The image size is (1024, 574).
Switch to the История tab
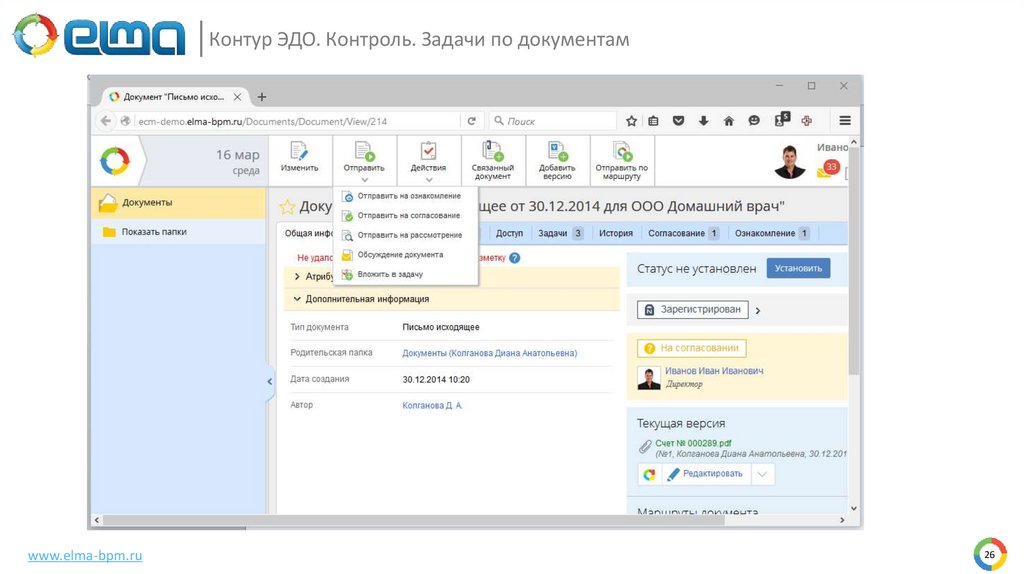pos(616,233)
